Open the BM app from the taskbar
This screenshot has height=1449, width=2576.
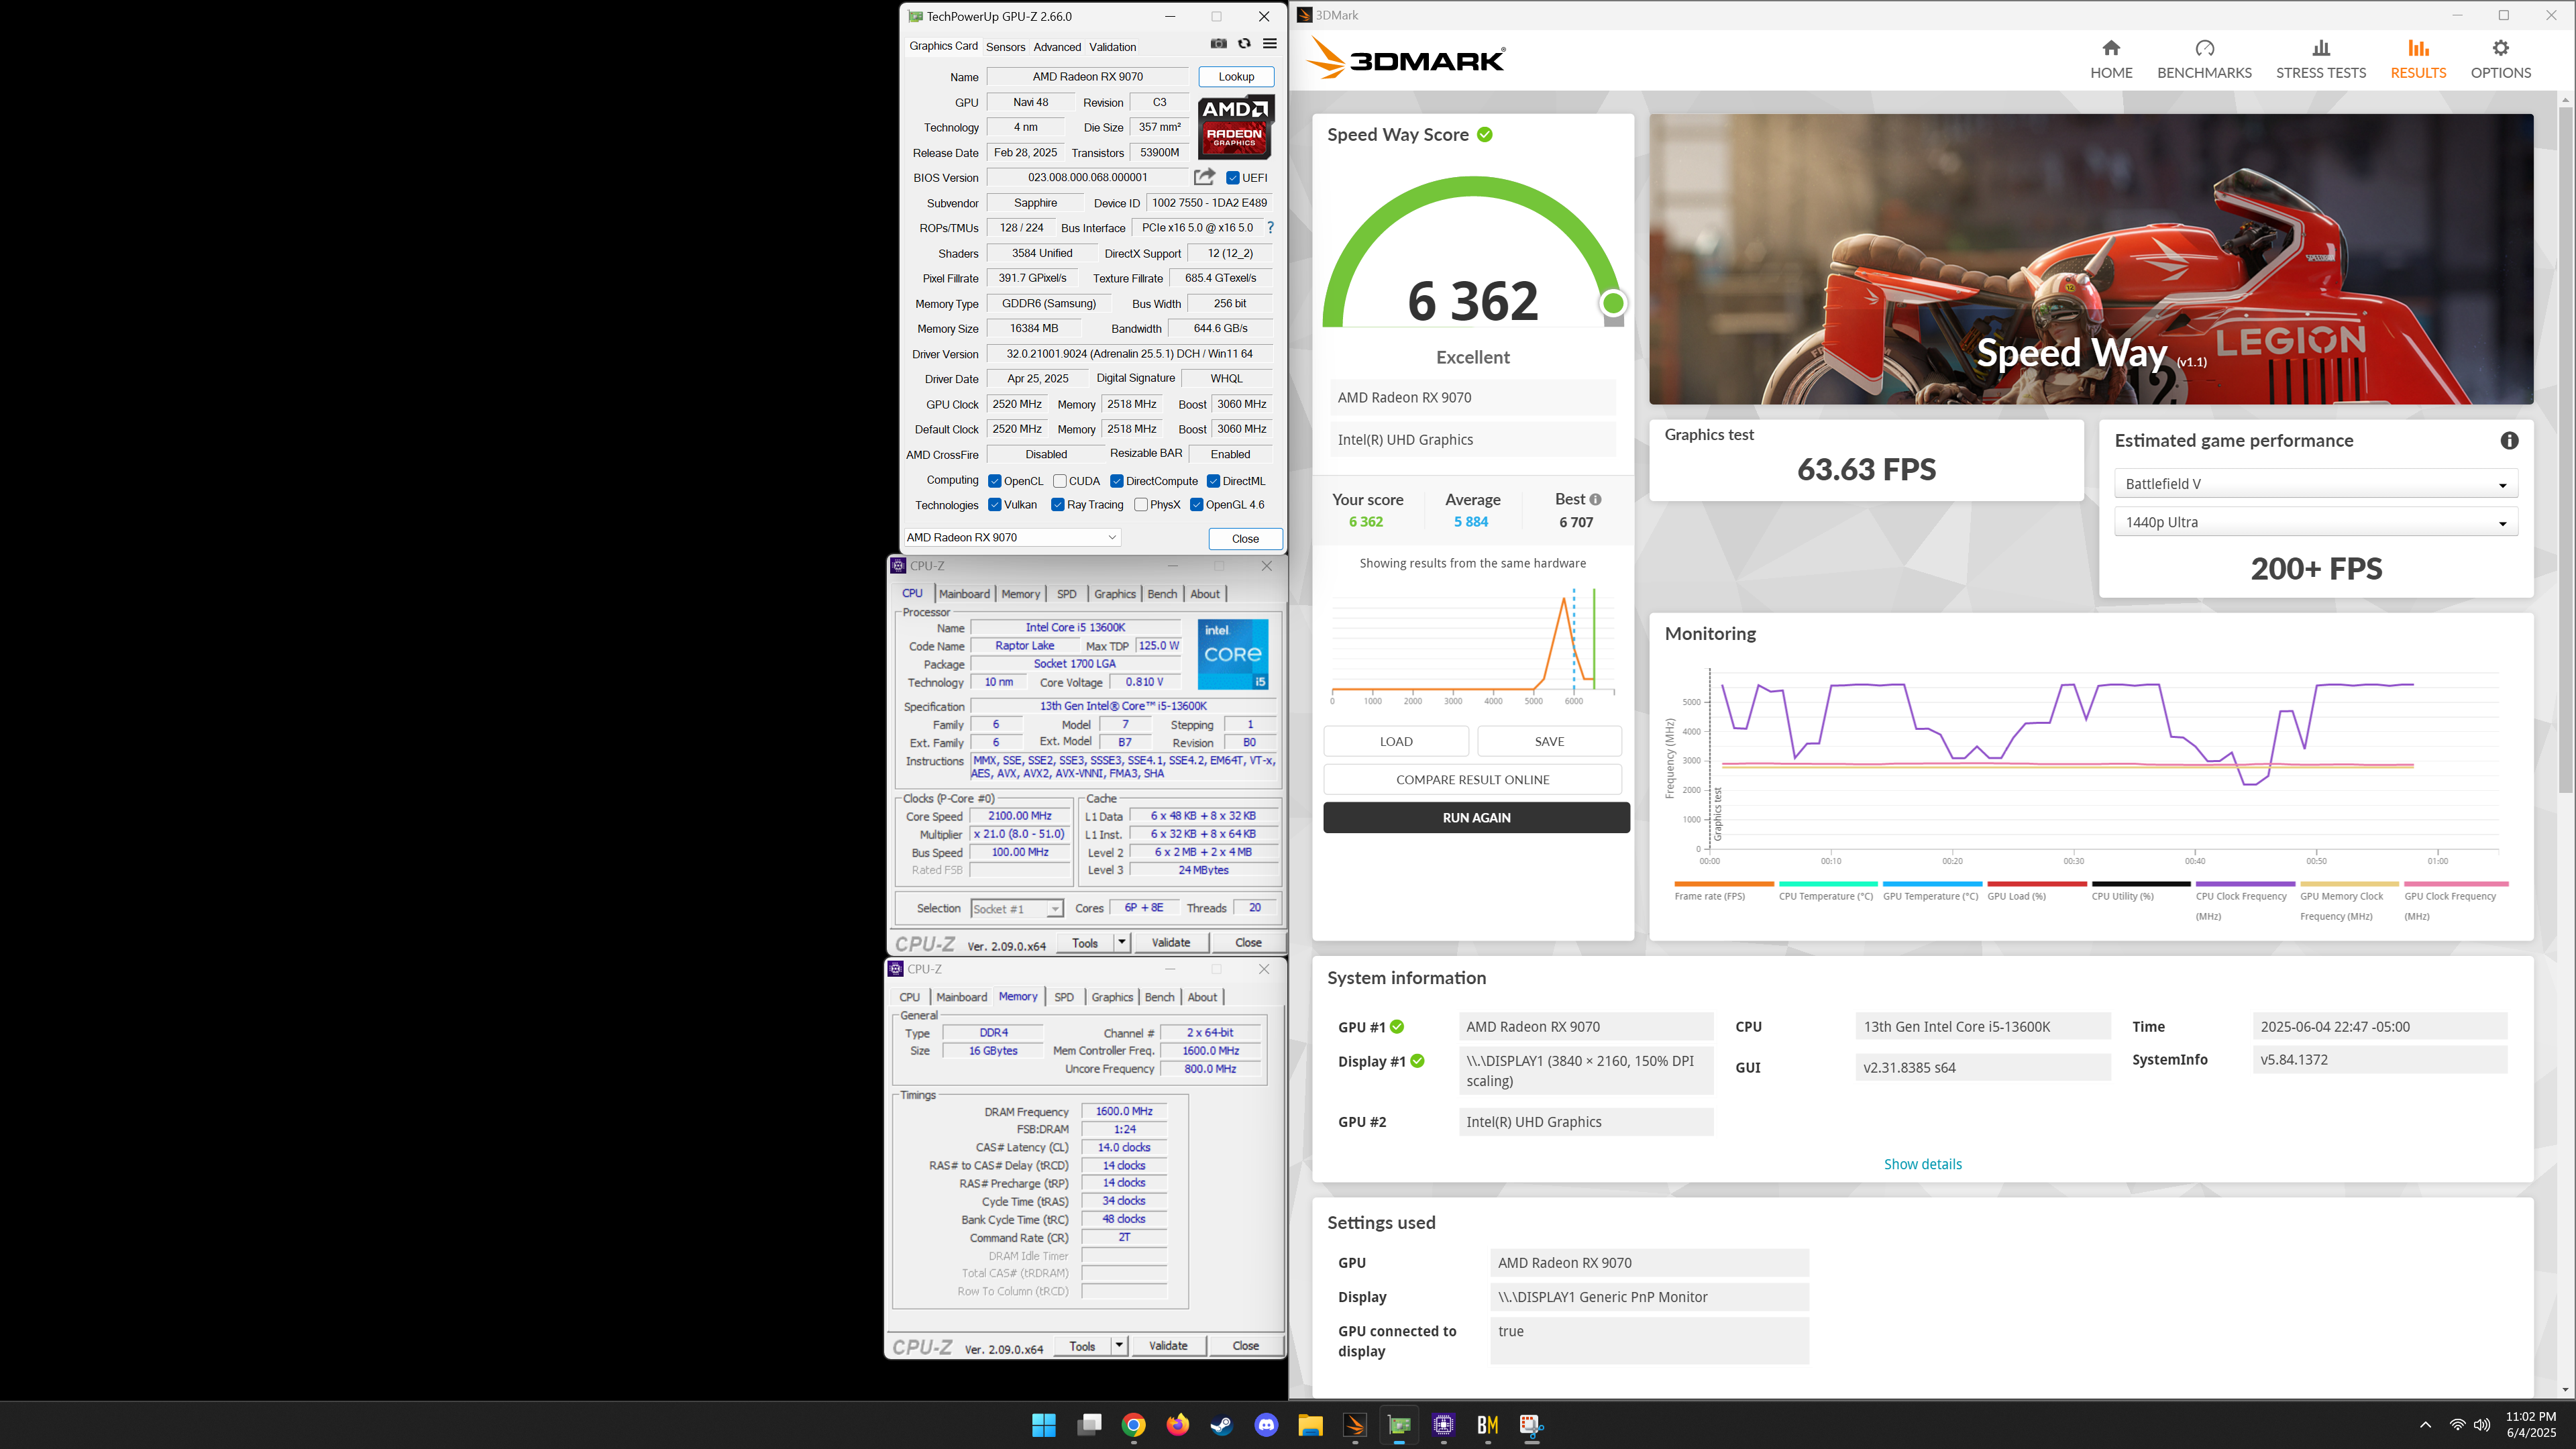pos(1487,1425)
